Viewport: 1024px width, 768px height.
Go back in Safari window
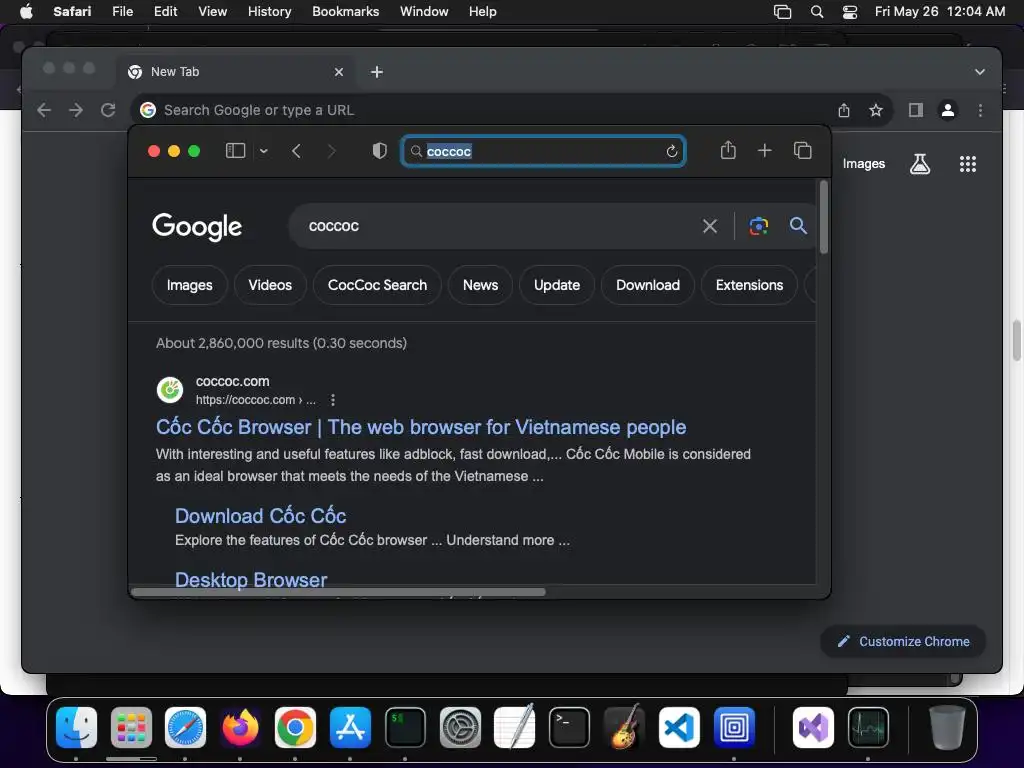(x=296, y=152)
